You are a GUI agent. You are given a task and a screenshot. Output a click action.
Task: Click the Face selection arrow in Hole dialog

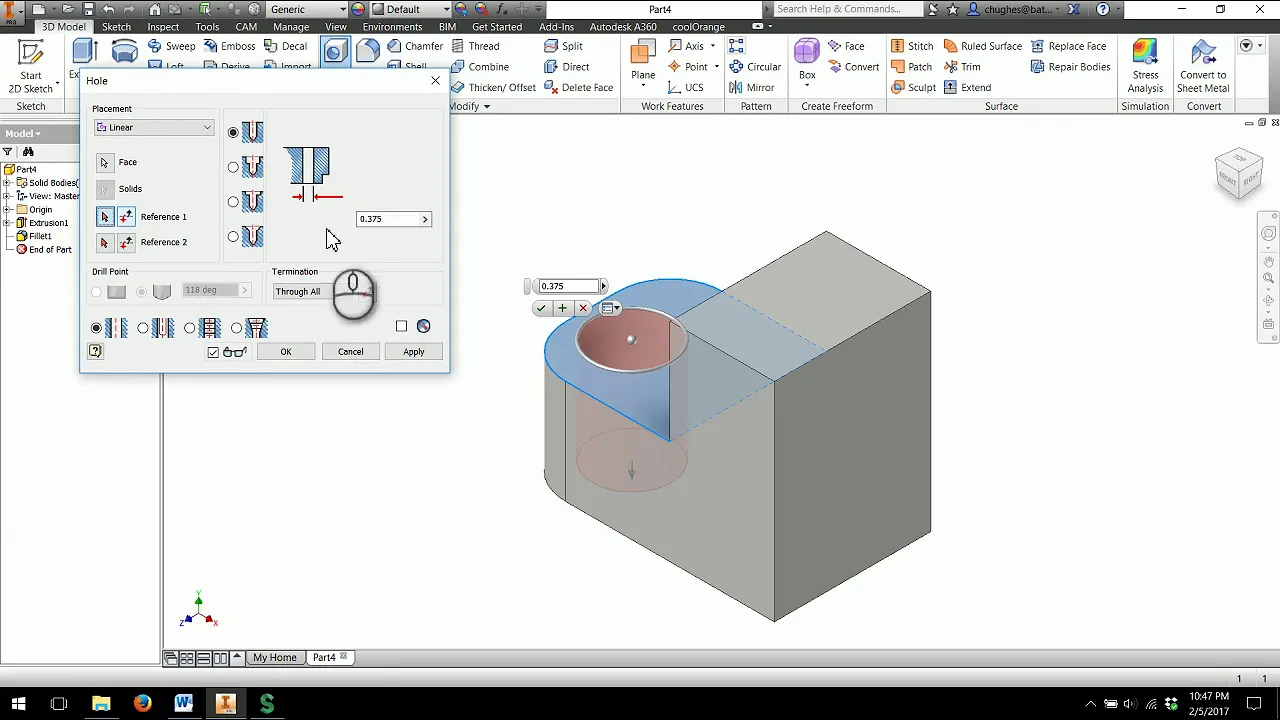105,162
